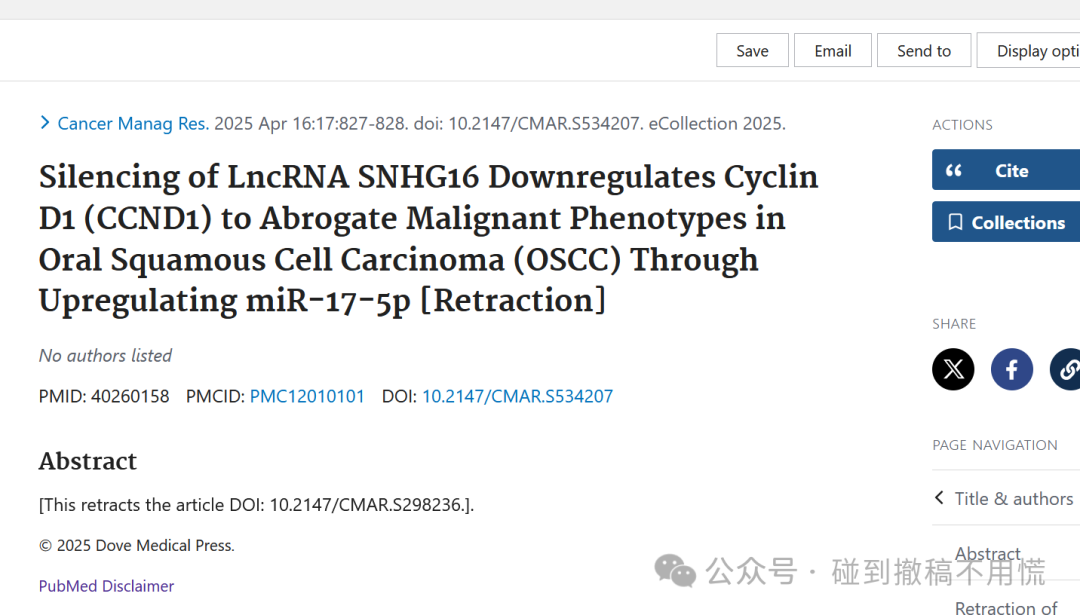This screenshot has height=615, width=1080.
Task: Click the Save button
Action: [x=752, y=50]
